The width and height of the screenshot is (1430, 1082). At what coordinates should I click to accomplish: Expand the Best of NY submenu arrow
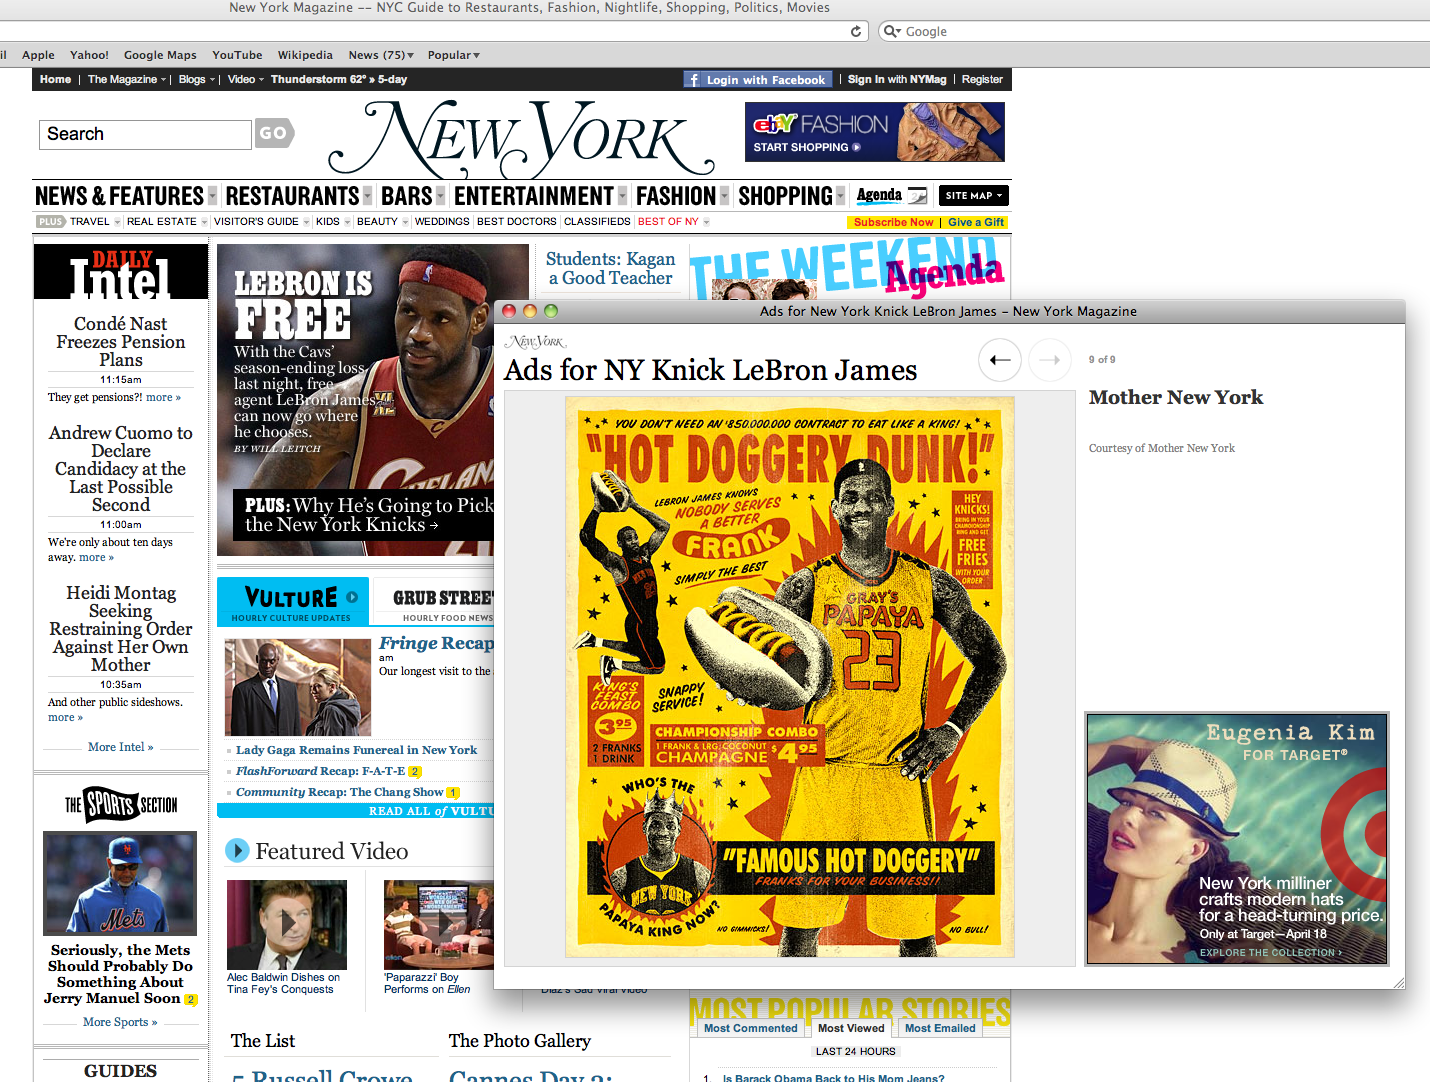pyautogui.click(x=706, y=222)
